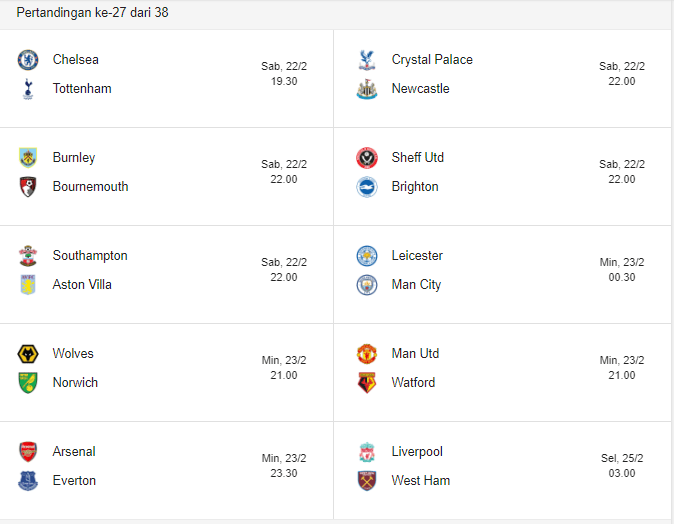
Task: Open the West Ham team name
Action: pos(421,480)
